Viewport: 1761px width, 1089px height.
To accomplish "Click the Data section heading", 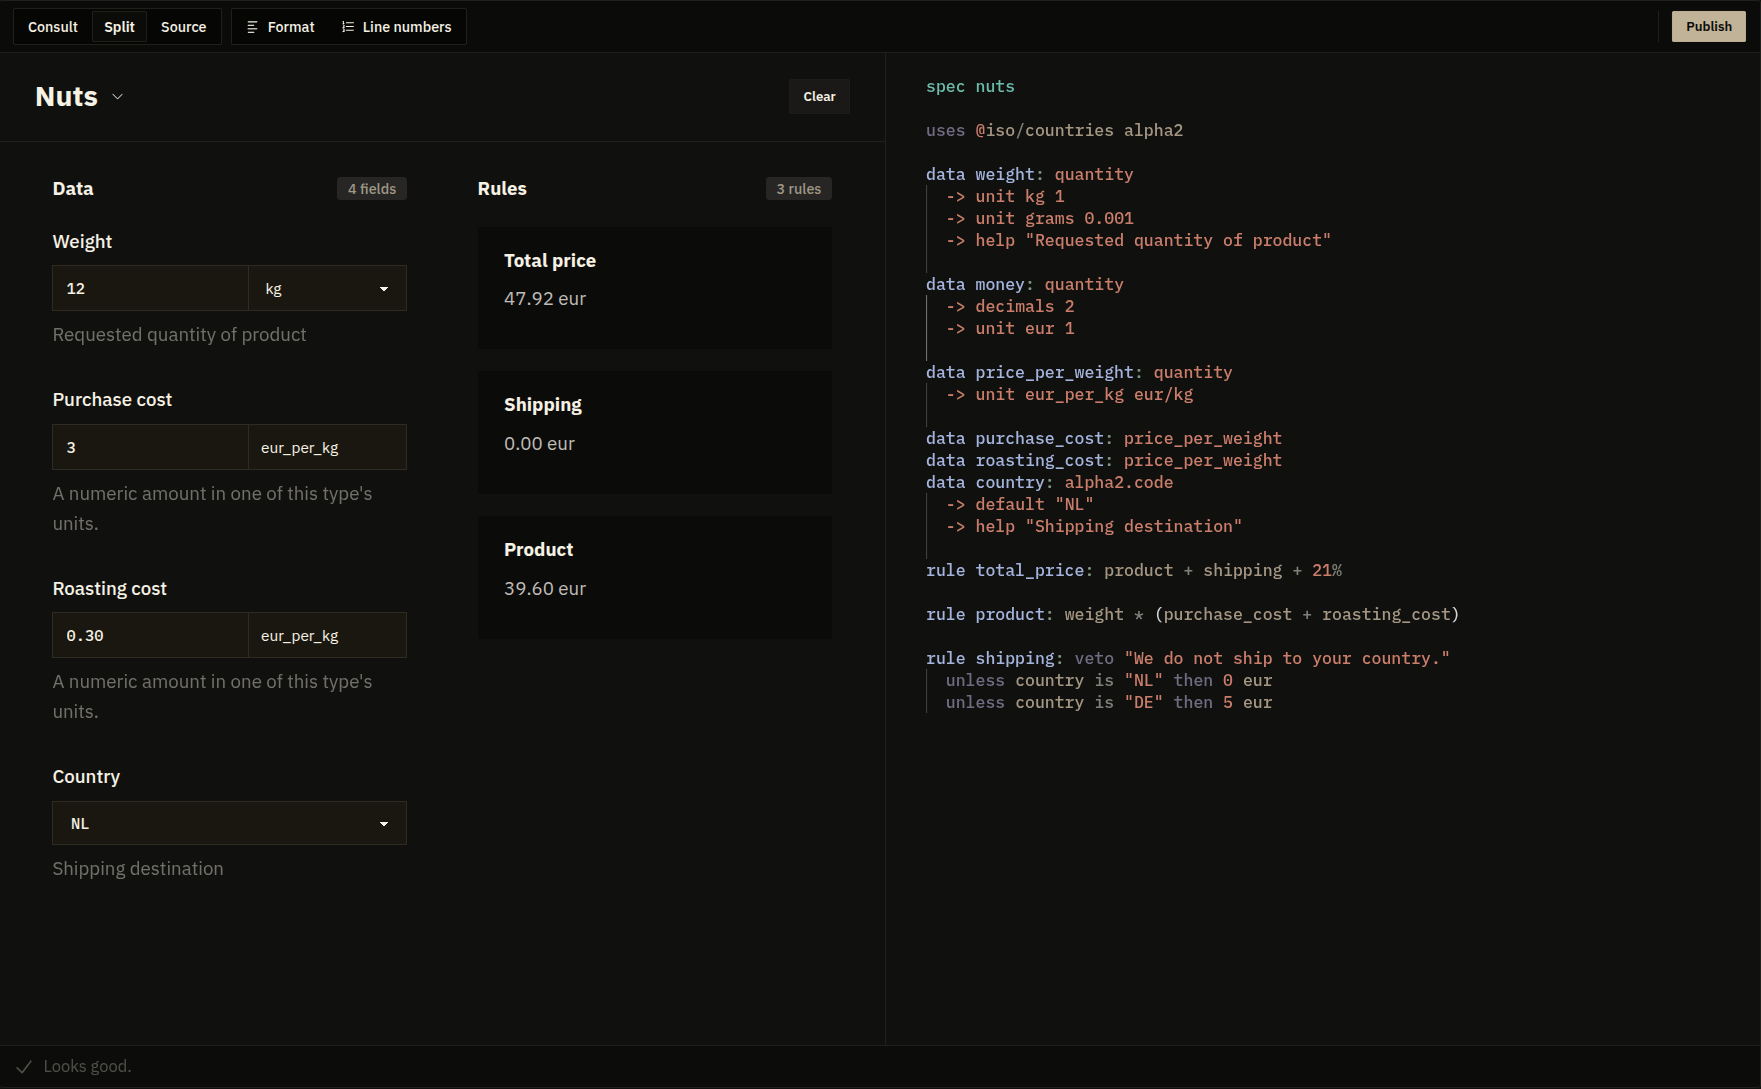I will tap(73, 189).
